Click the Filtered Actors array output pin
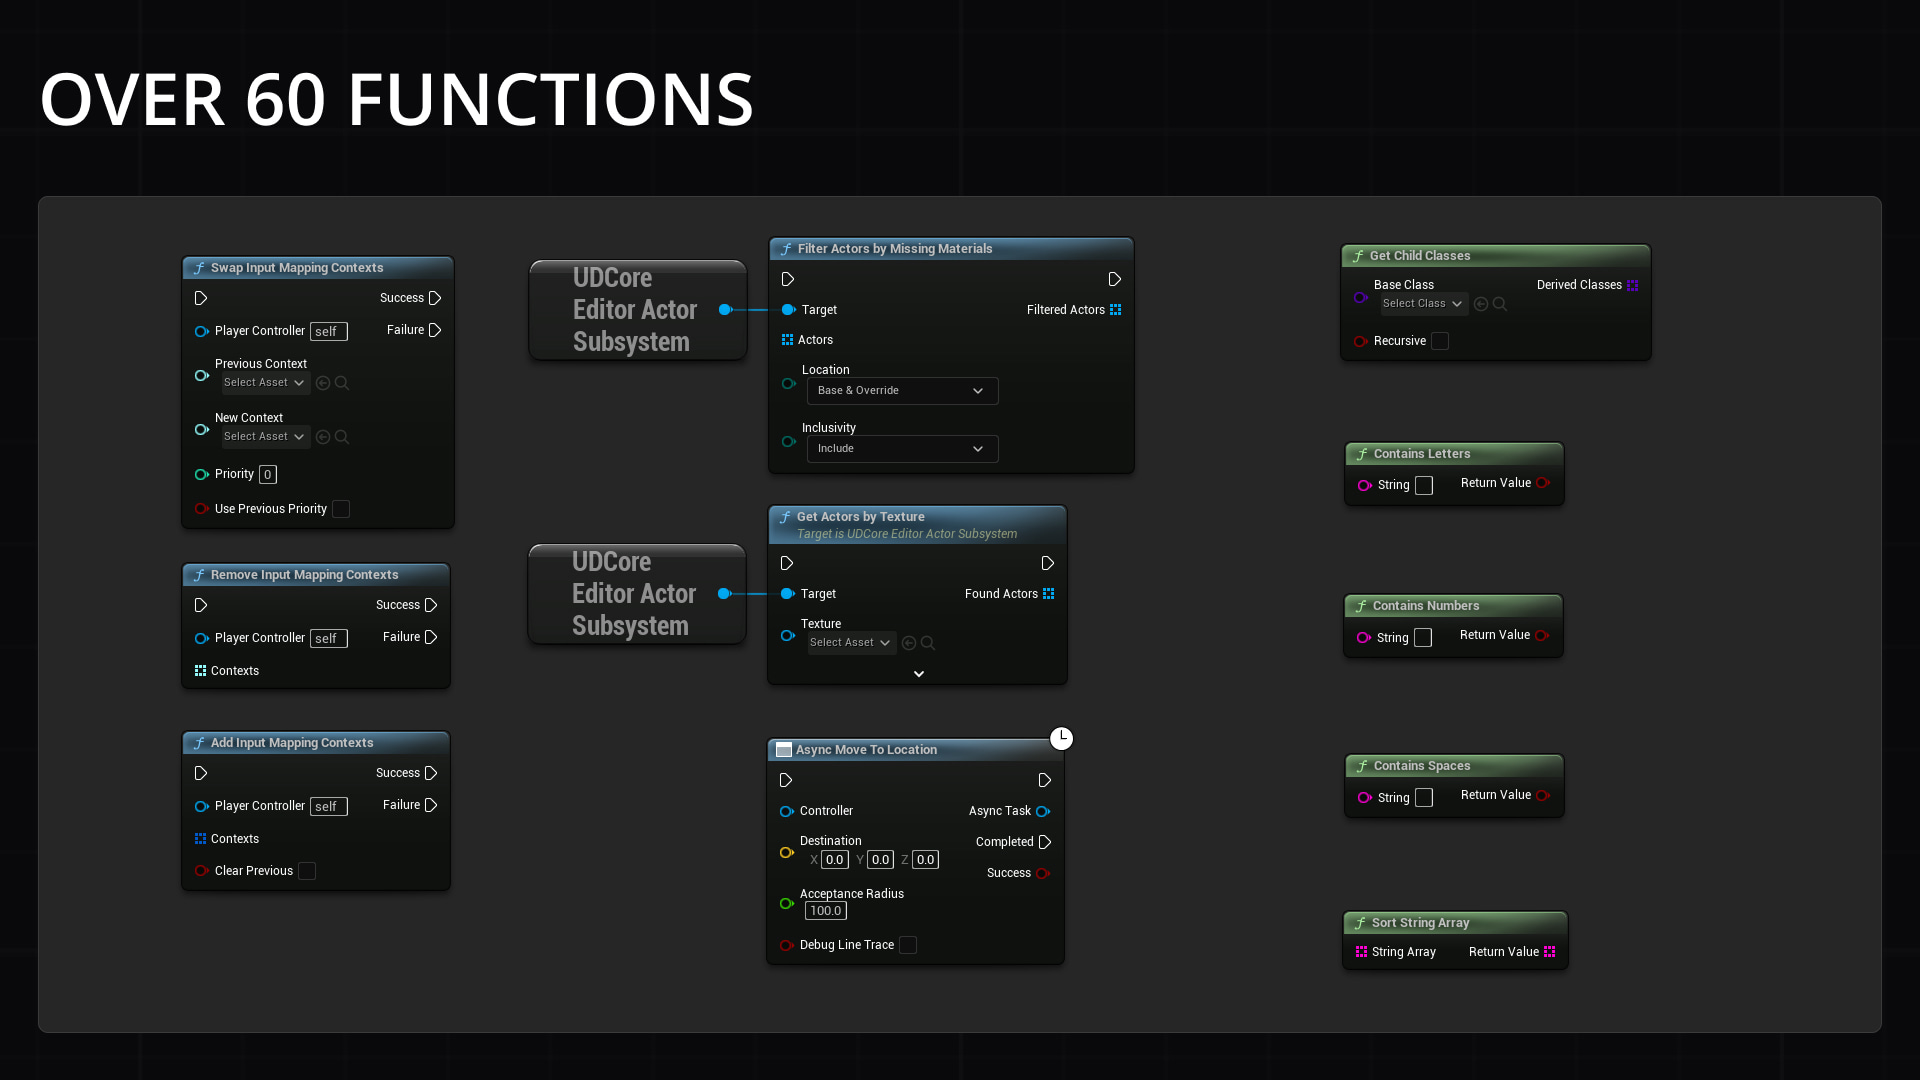The height and width of the screenshot is (1080, 1920). pos(1116,309)
